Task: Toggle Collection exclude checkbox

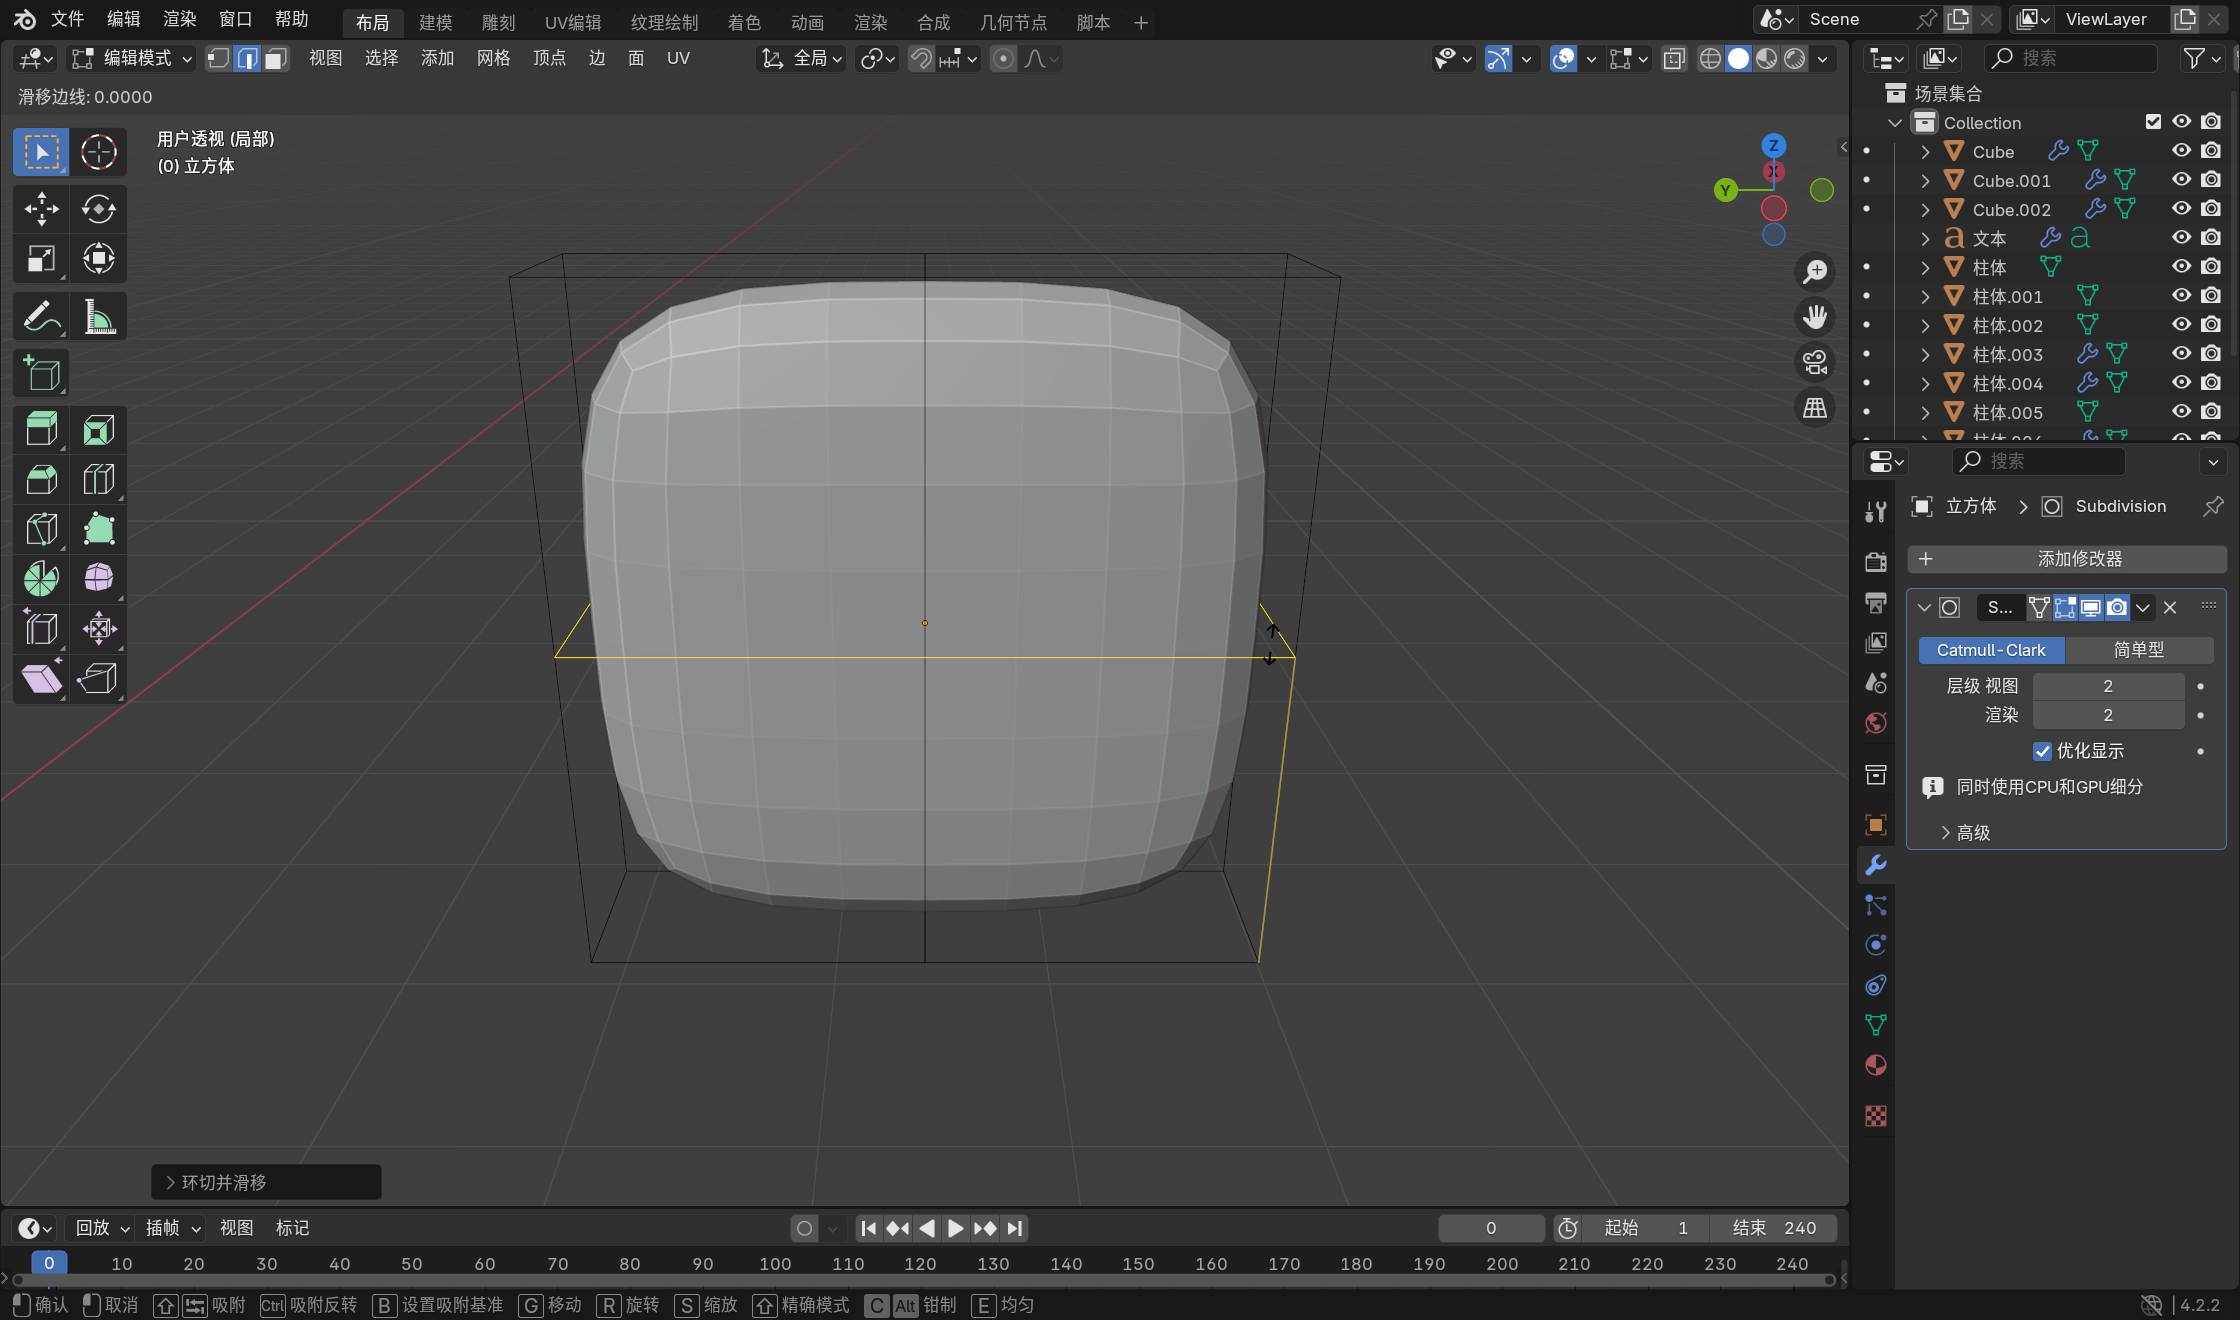Action: pos(2153,122)
